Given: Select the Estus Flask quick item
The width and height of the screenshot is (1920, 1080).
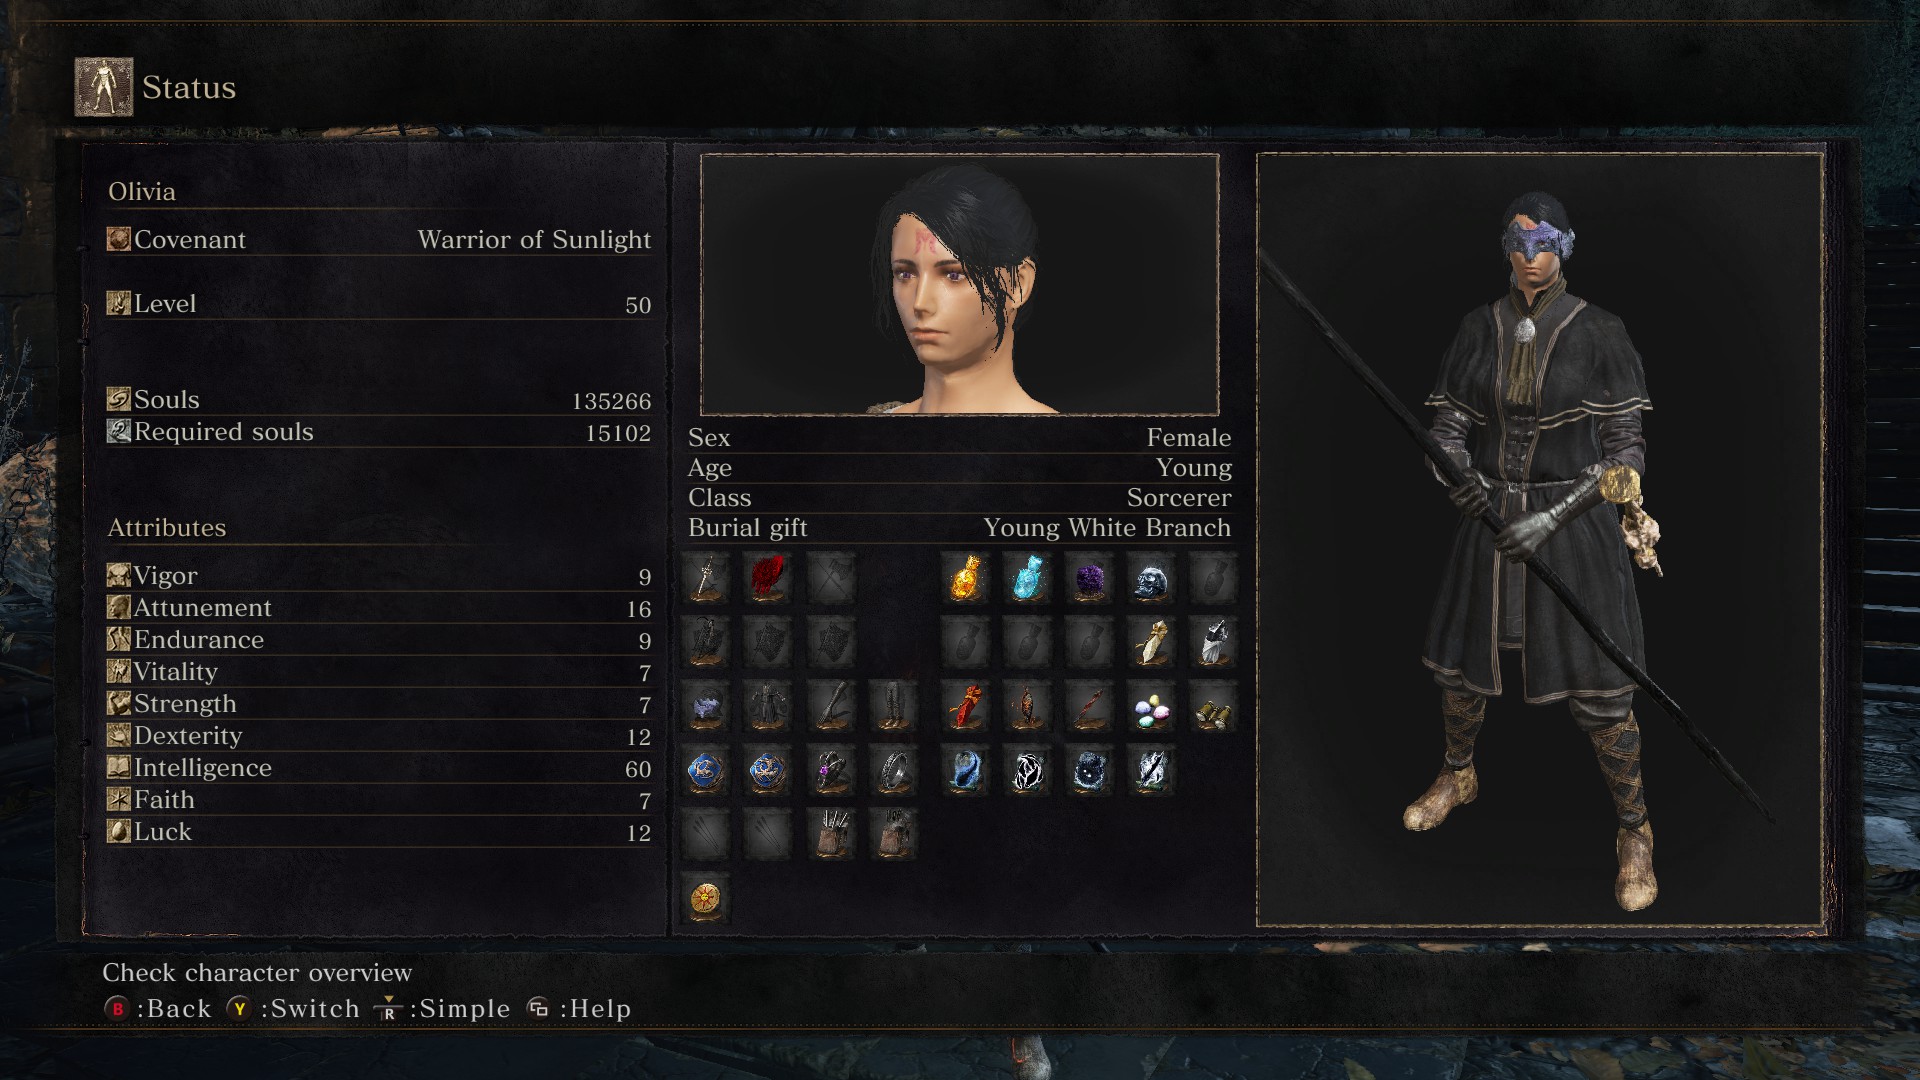Looking at the screenshot, I should (x=966, y=579).
